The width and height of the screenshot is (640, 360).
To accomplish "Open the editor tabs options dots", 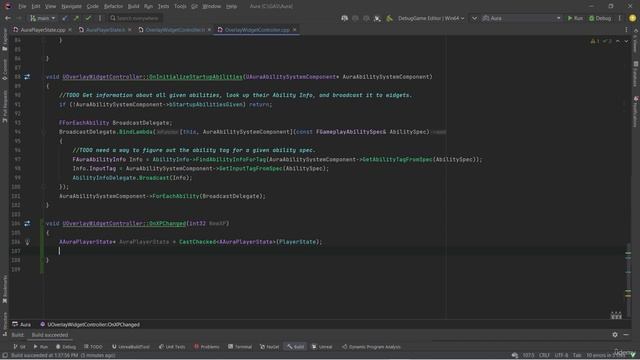I will pos(627,30).
